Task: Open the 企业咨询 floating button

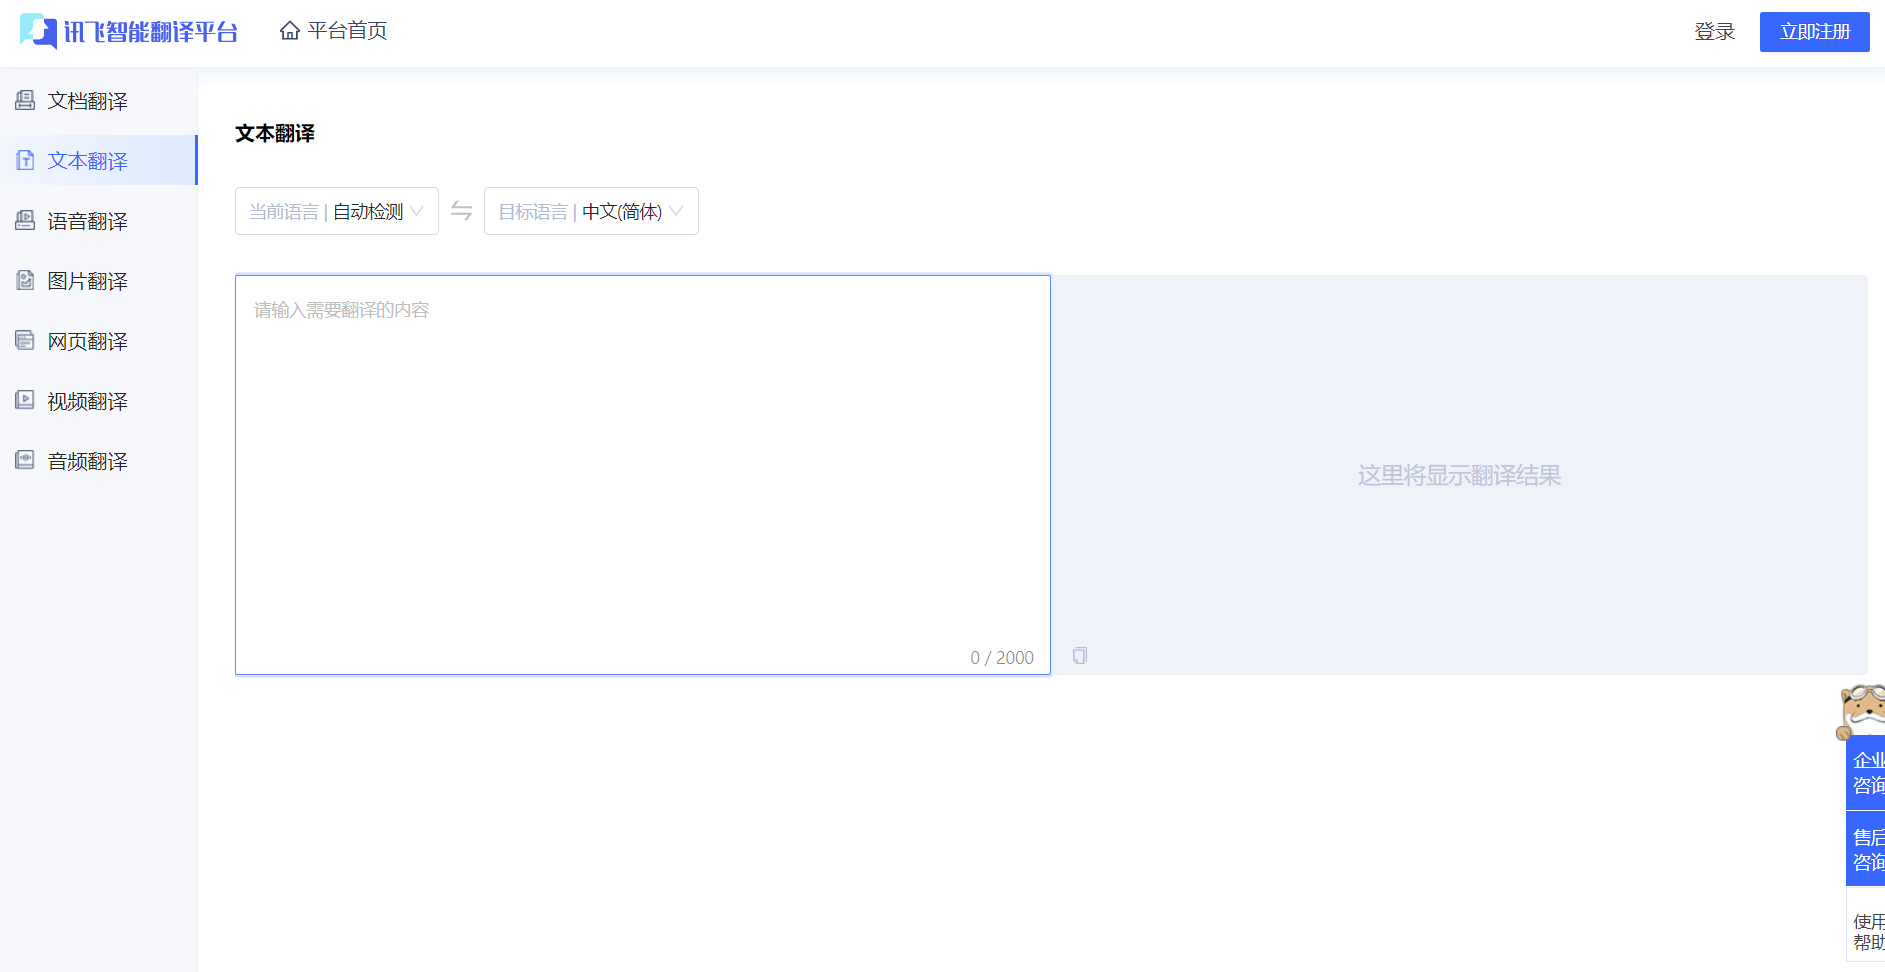Action: click(1866, 772)
